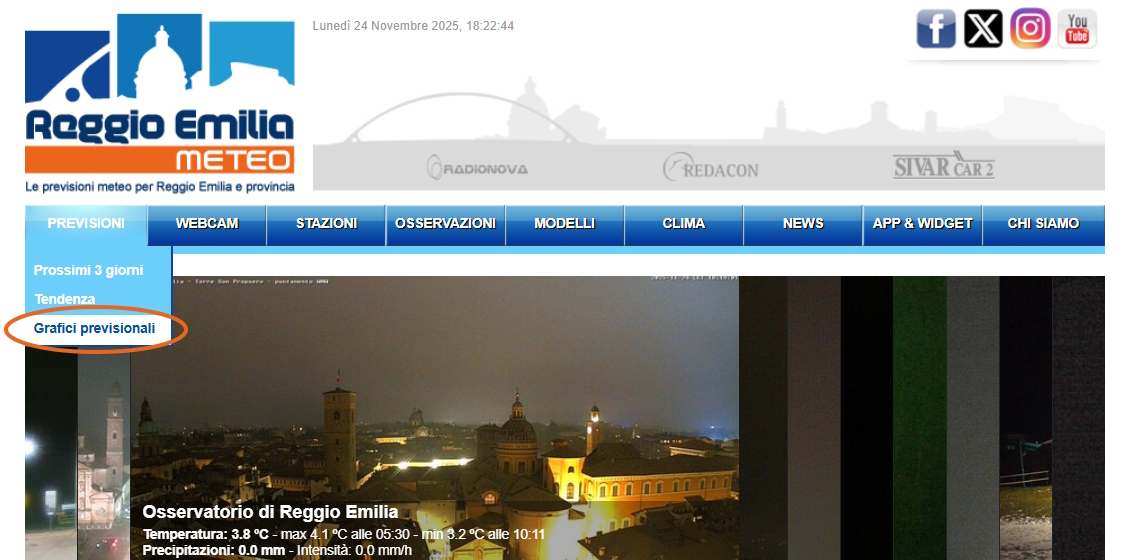Image resolution: width=1130 pixels, height=560 pixels.
Task: Go to the Modelli section
Action: [x=564, y=224]
